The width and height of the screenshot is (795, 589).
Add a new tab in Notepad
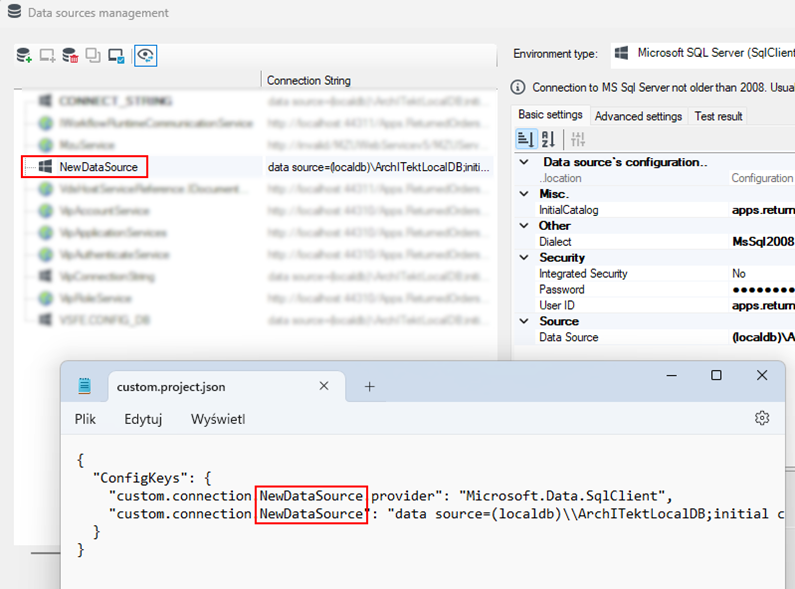tap(370, 387)
